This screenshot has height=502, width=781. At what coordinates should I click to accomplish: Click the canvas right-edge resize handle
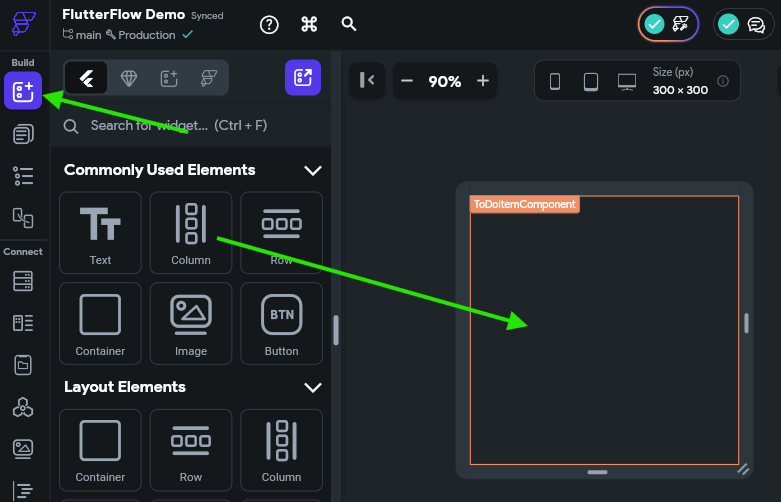pyautogui.click(x=746, y=323)
